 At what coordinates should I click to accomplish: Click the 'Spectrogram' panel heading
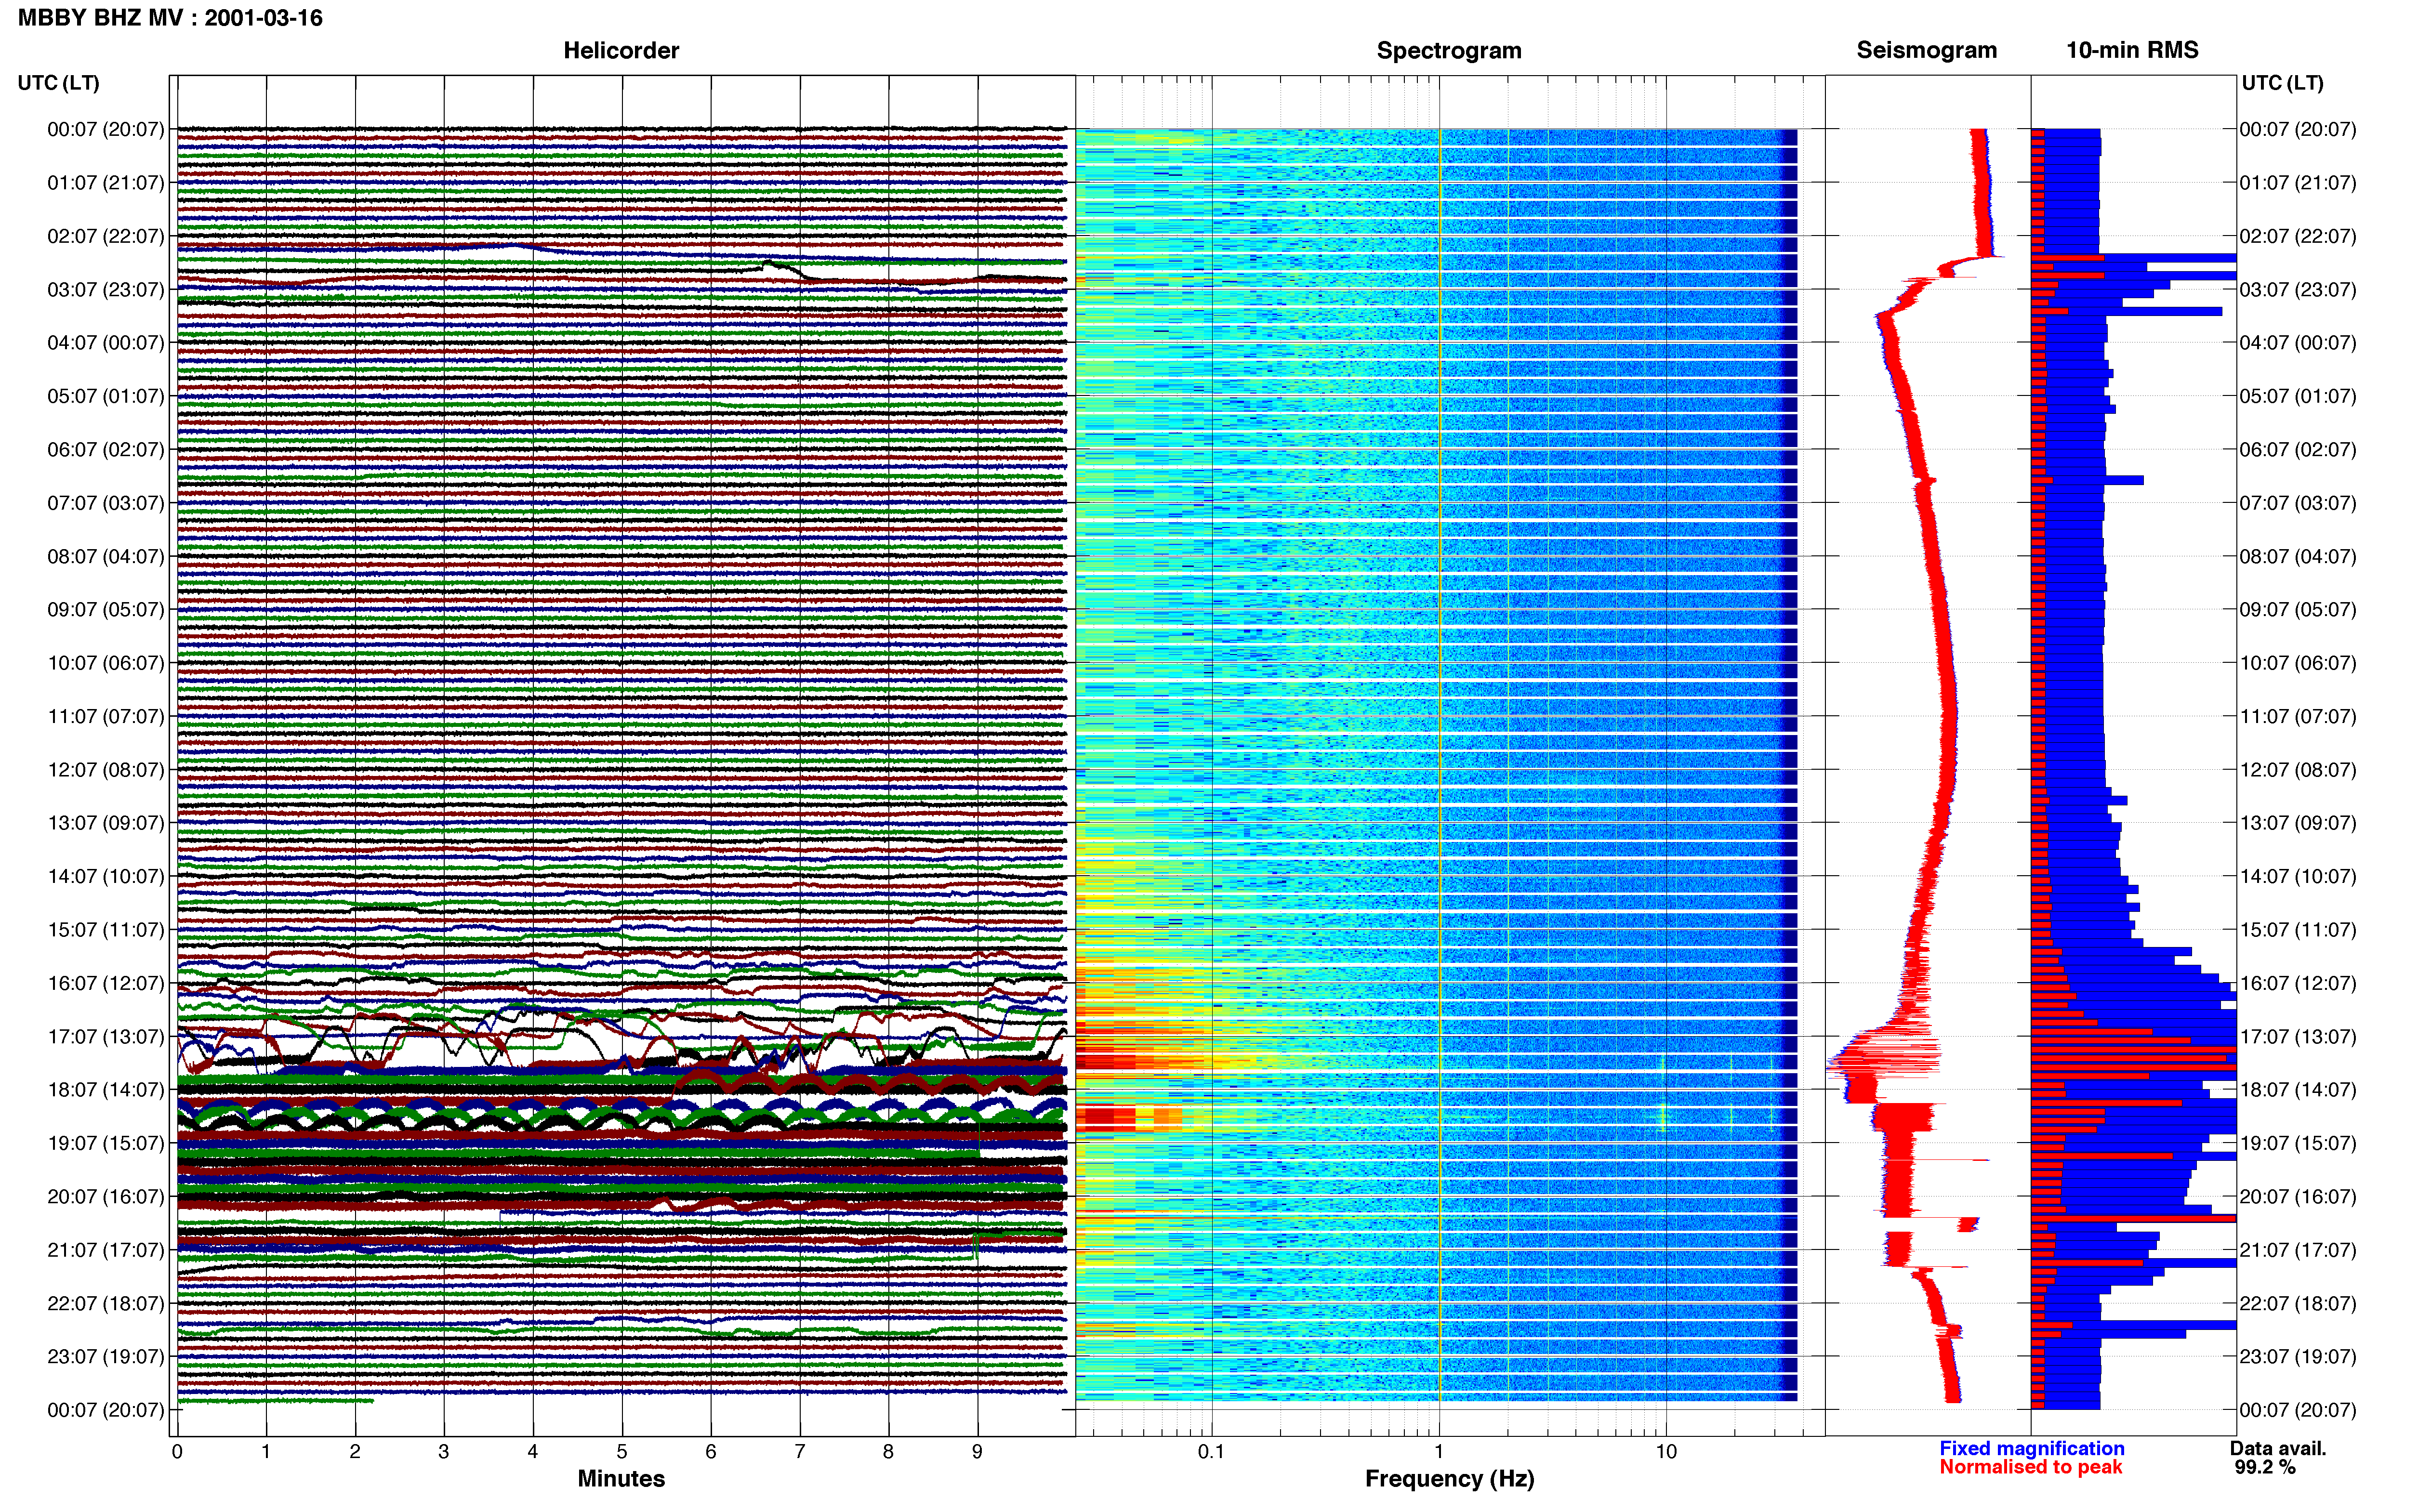click(1449, 50)
